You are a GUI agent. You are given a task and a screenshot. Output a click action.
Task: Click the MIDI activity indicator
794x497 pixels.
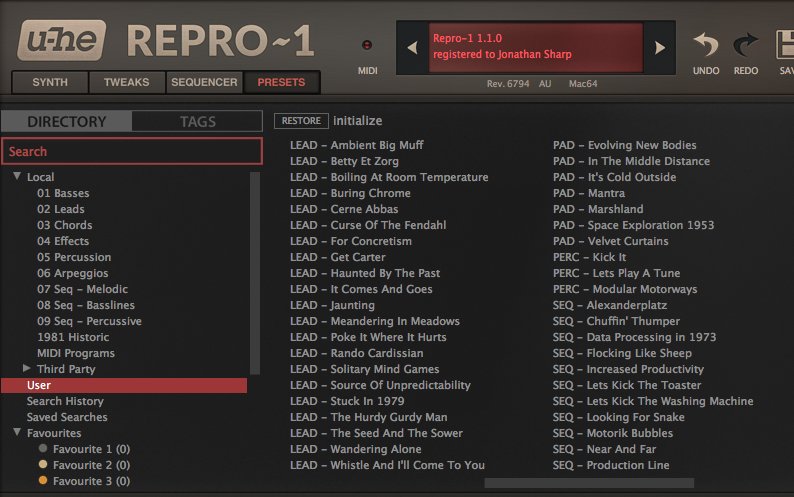click(x=367, y=45)
